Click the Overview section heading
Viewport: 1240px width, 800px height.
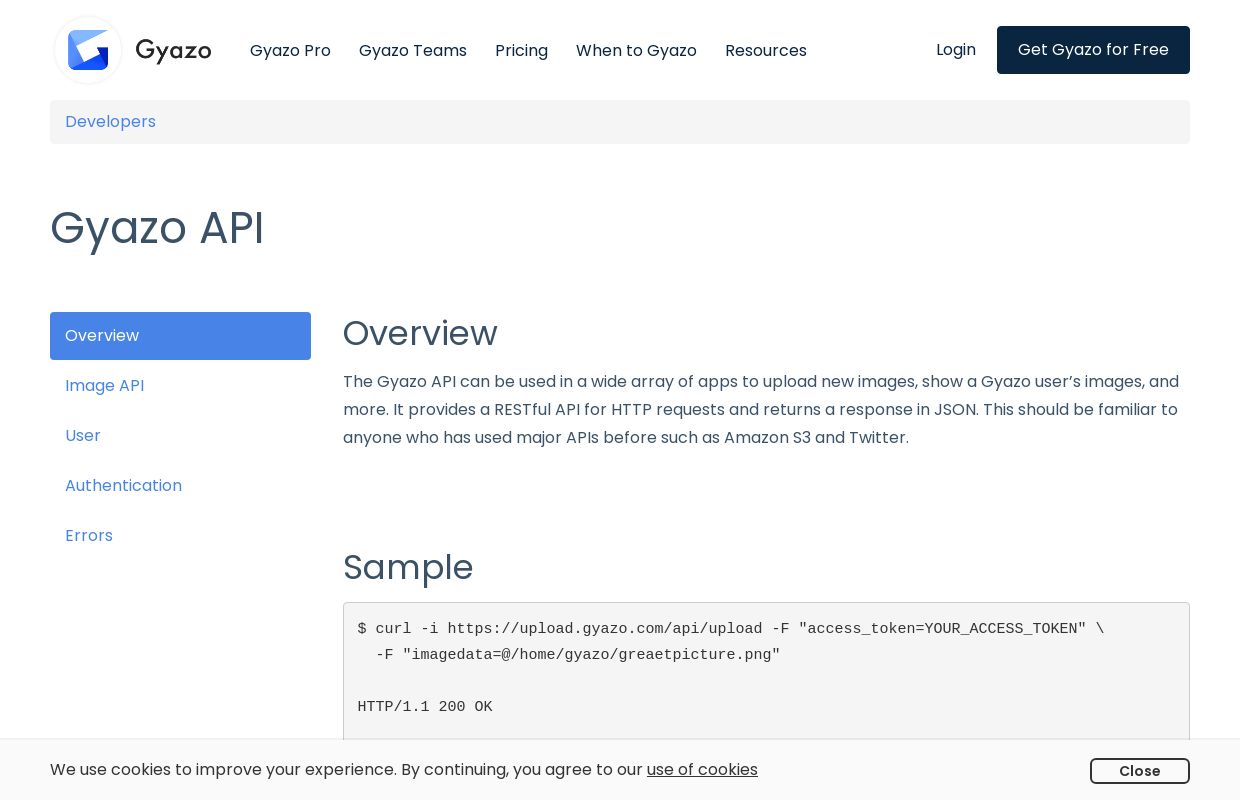(x=420, y=333)
